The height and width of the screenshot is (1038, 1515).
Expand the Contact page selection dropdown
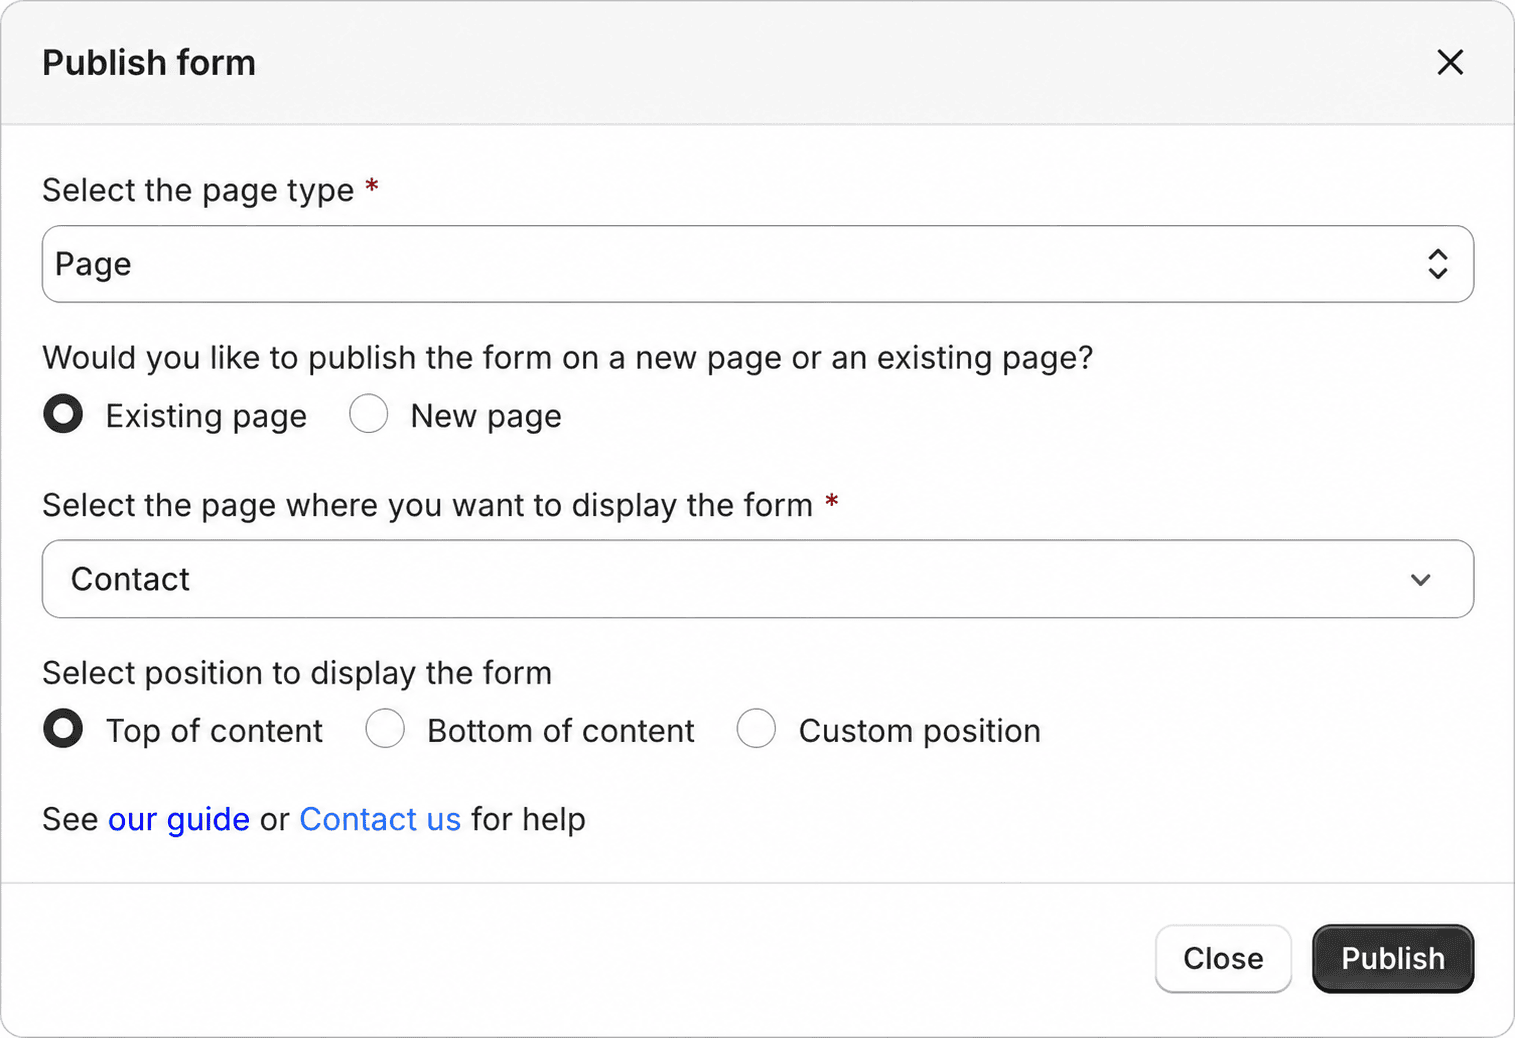pos(757,579)
